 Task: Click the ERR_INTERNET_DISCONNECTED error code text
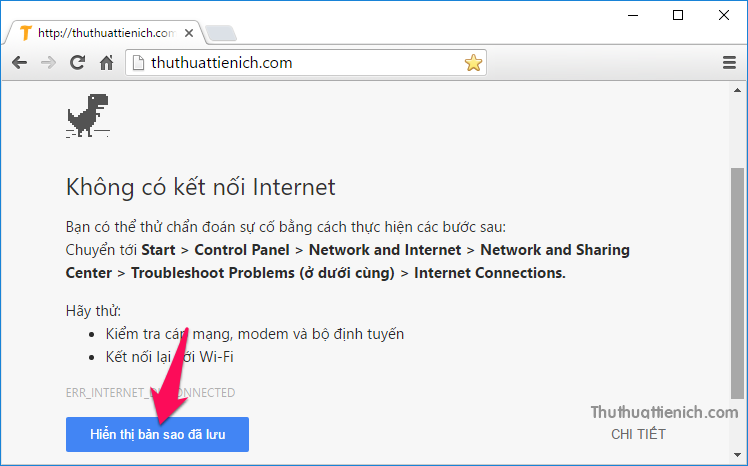(150, 393)
